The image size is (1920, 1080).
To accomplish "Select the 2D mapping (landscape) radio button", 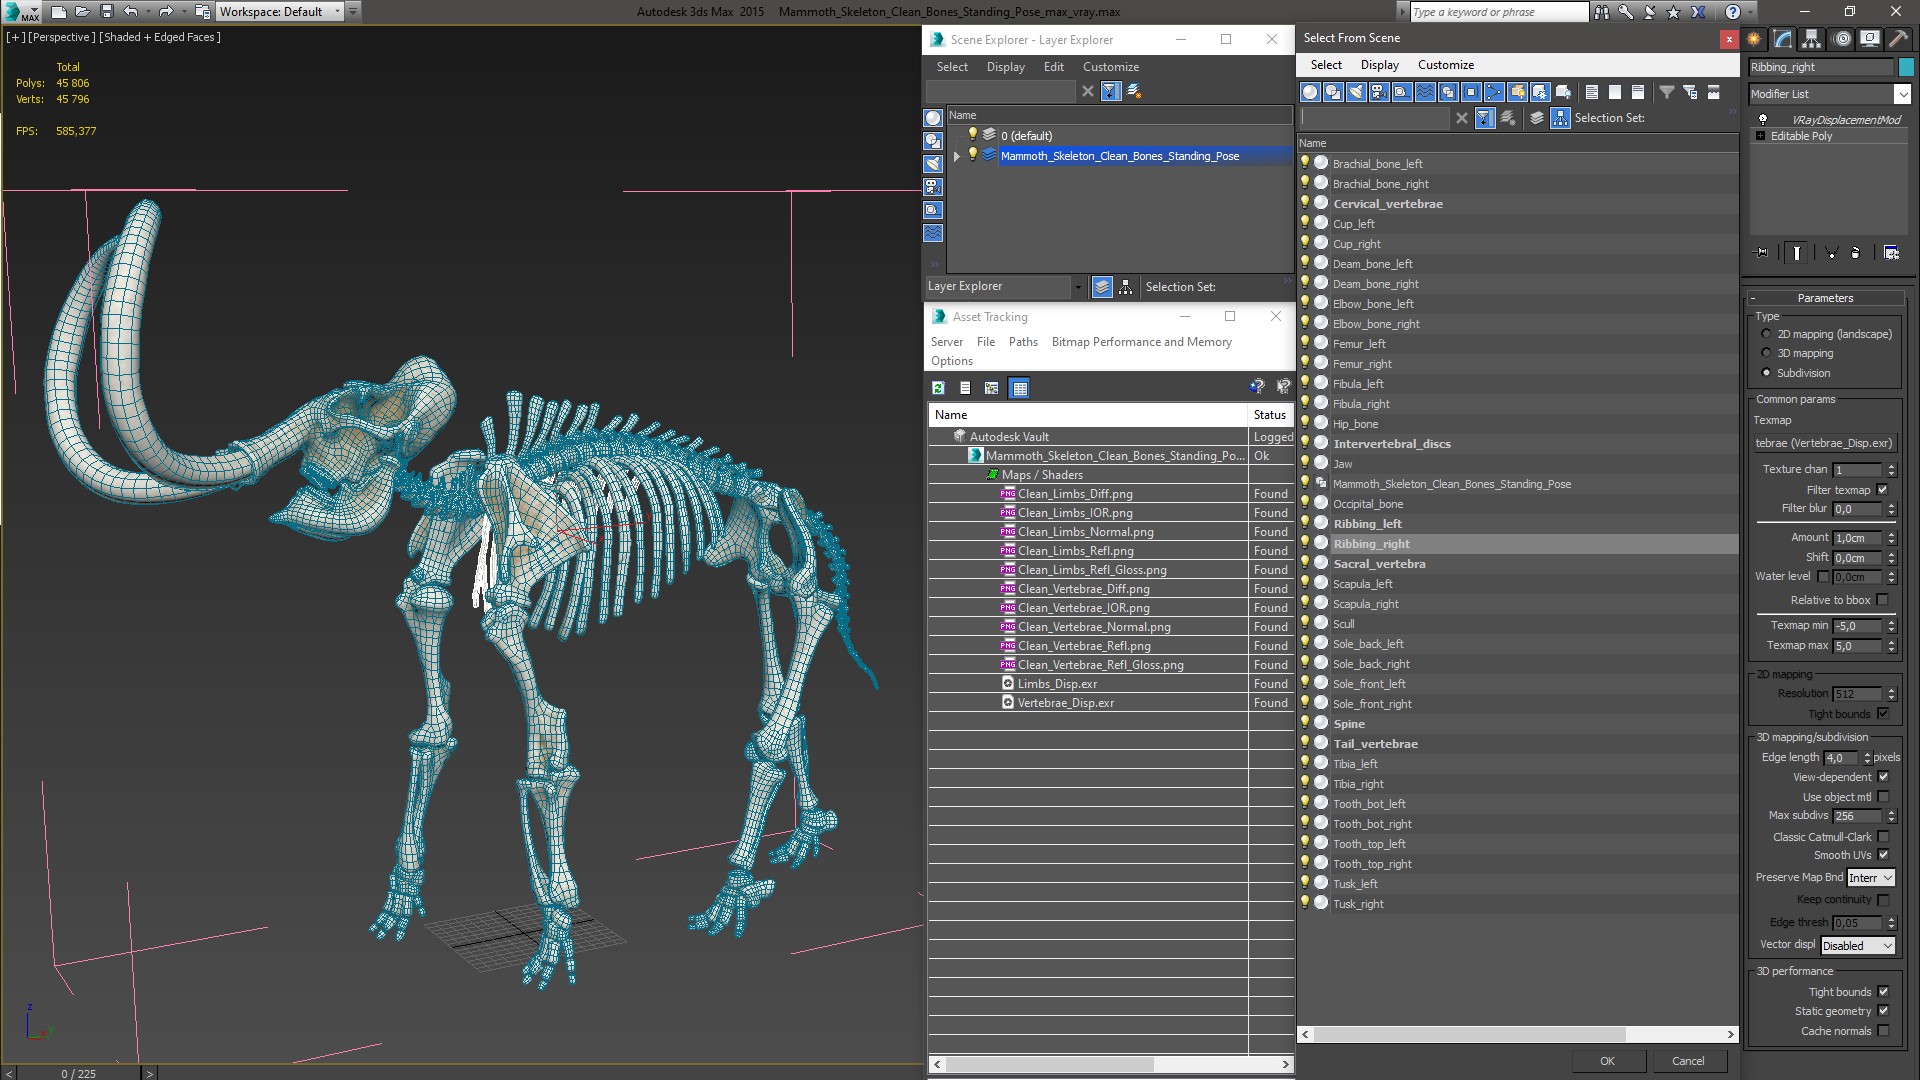I will pyautogui.click(x=1766, y=334).
